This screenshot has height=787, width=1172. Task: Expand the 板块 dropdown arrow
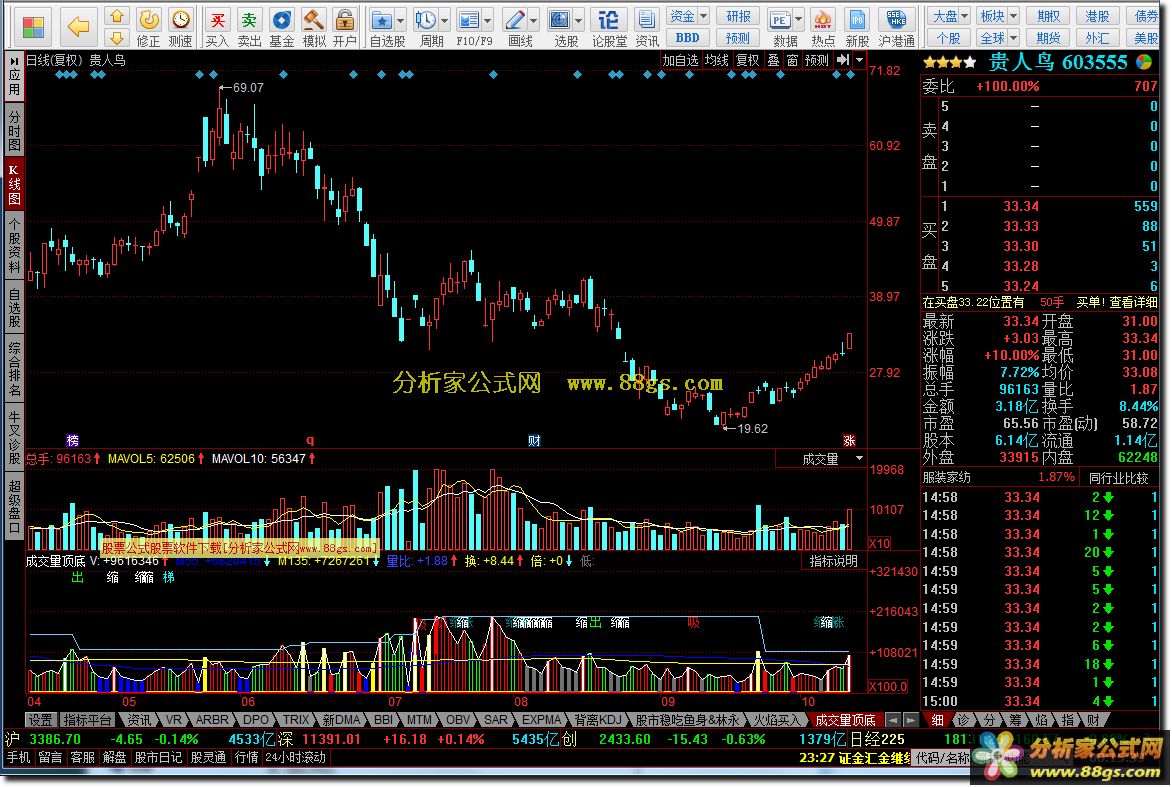pos(1013,16)
